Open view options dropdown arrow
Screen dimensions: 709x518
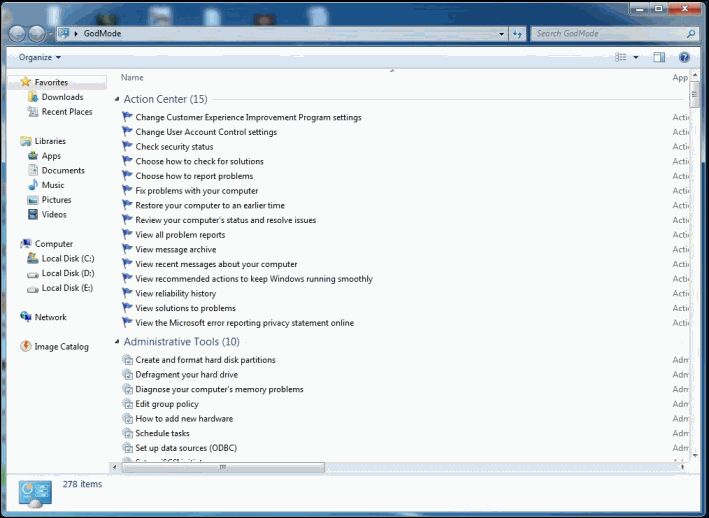click(x=636, y=57)
